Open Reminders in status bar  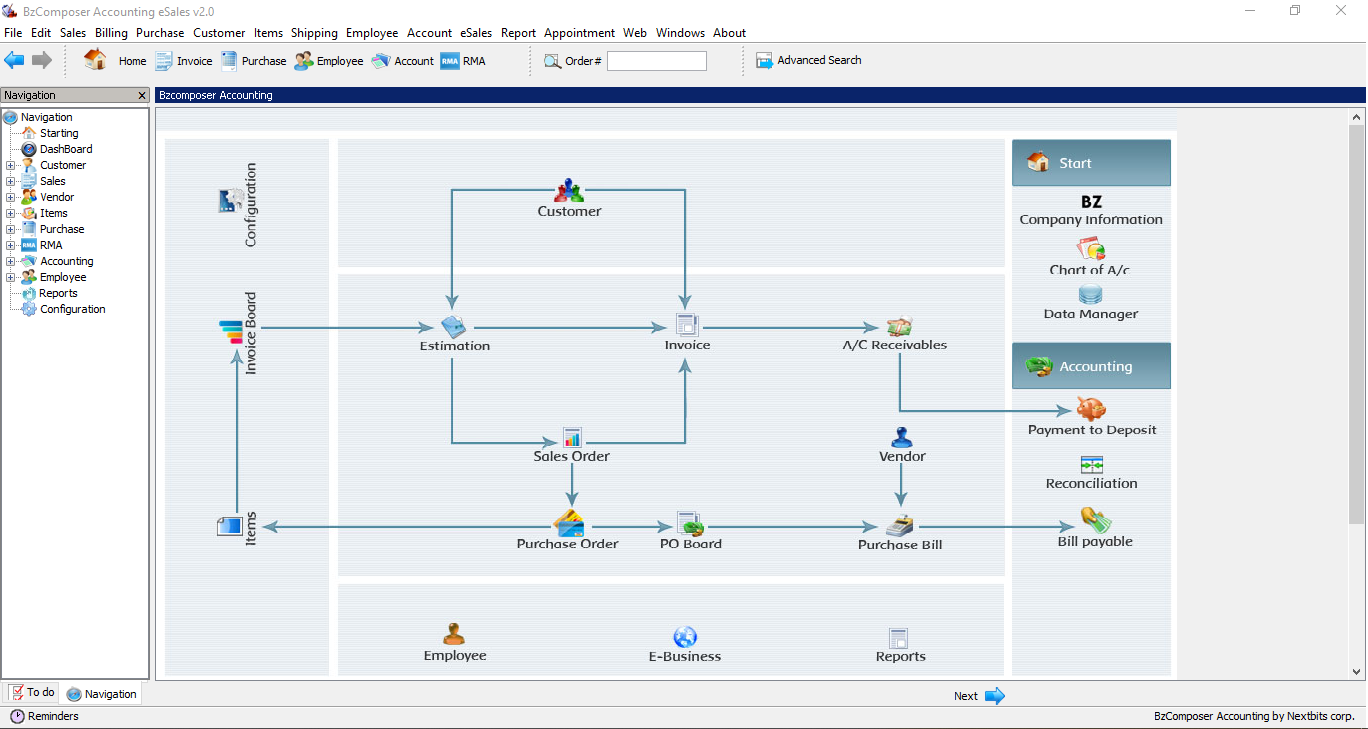pyautogui.click(x=45, y=716)
